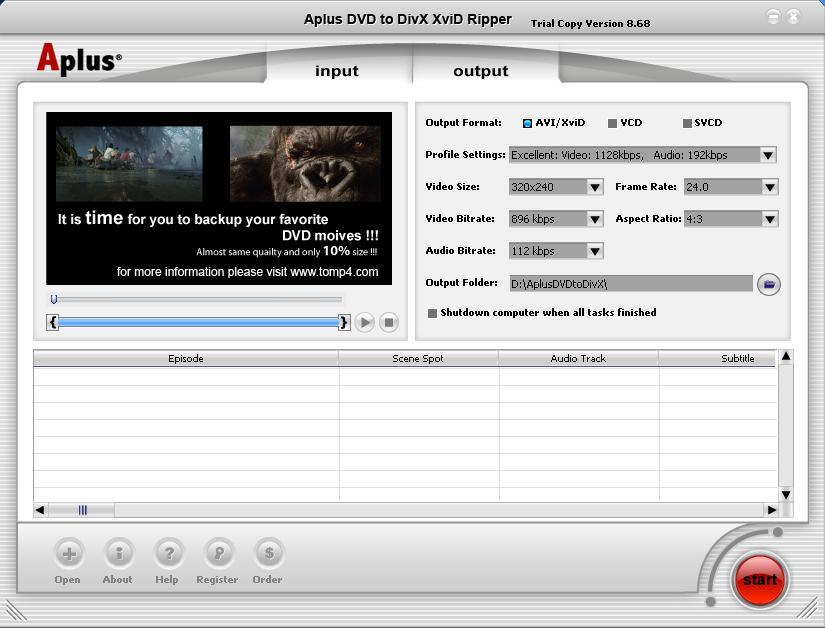Expand the Audio Bitrate dropdown

[x=595, y=251]
